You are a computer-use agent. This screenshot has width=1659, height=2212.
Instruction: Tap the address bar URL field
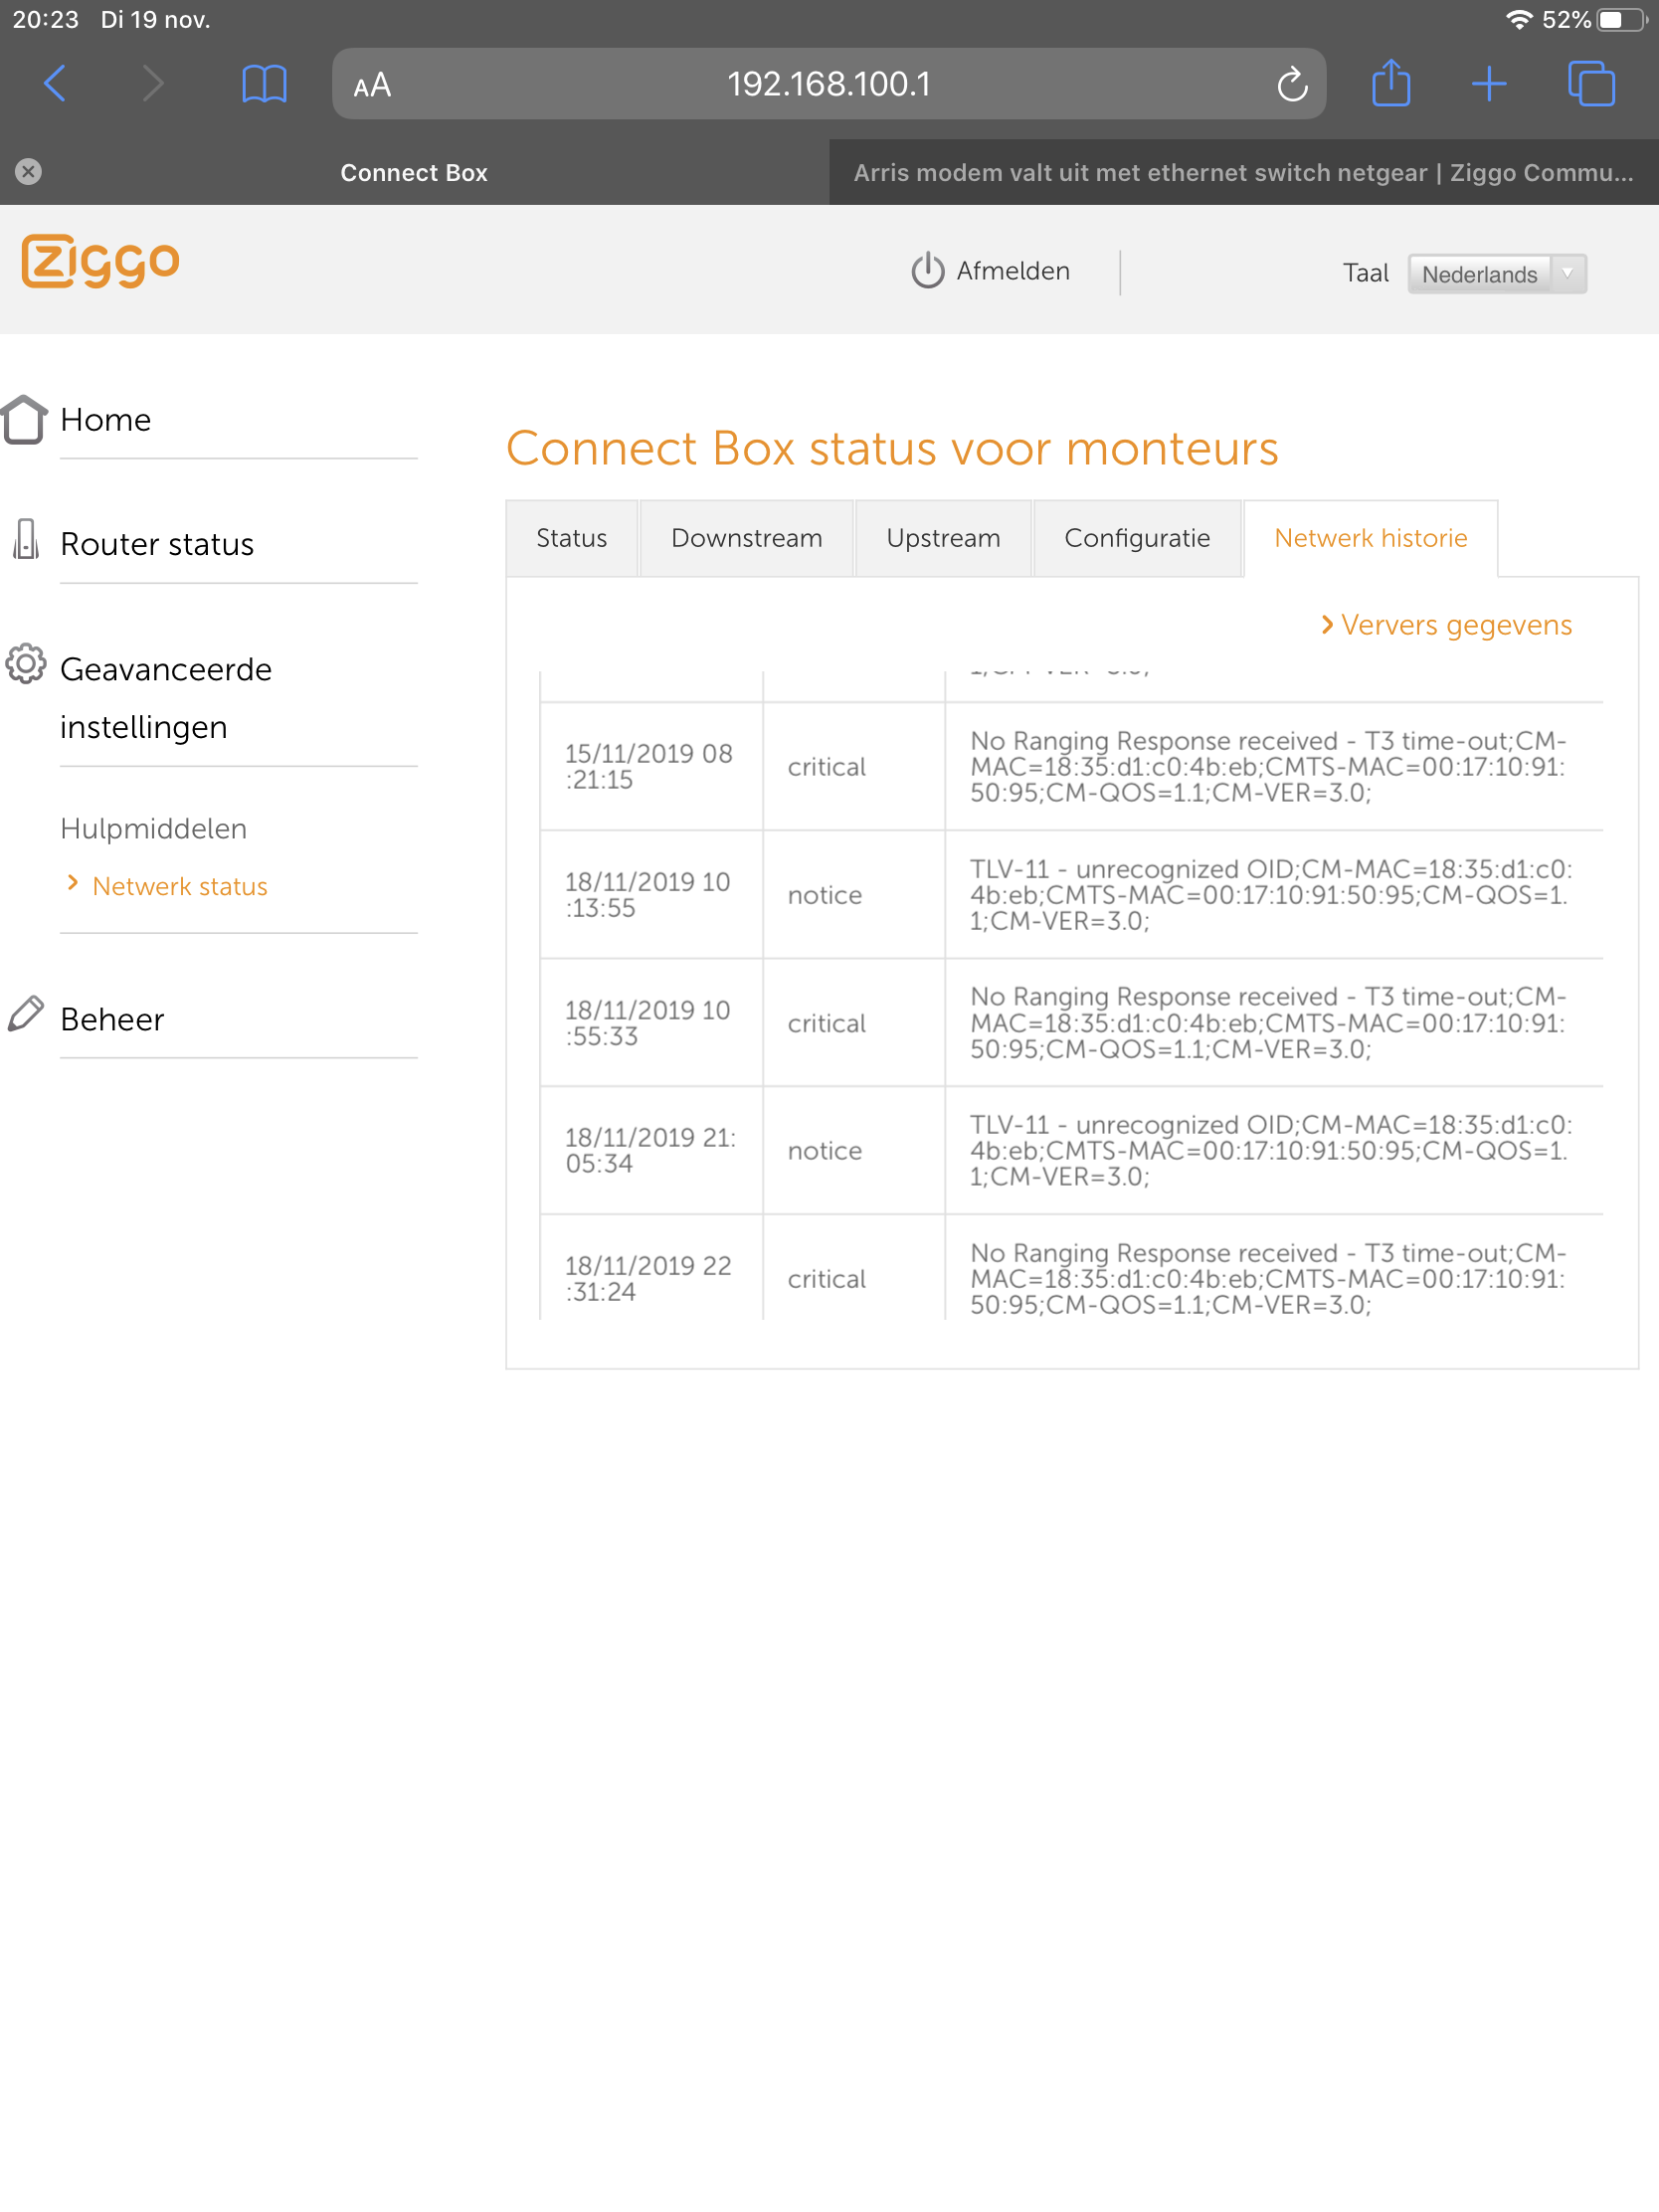[828, 85]
